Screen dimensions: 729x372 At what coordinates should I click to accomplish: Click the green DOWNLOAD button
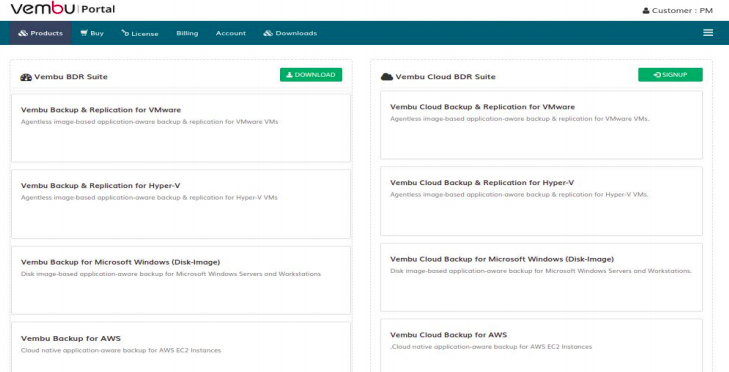click(x=311, y=75)
